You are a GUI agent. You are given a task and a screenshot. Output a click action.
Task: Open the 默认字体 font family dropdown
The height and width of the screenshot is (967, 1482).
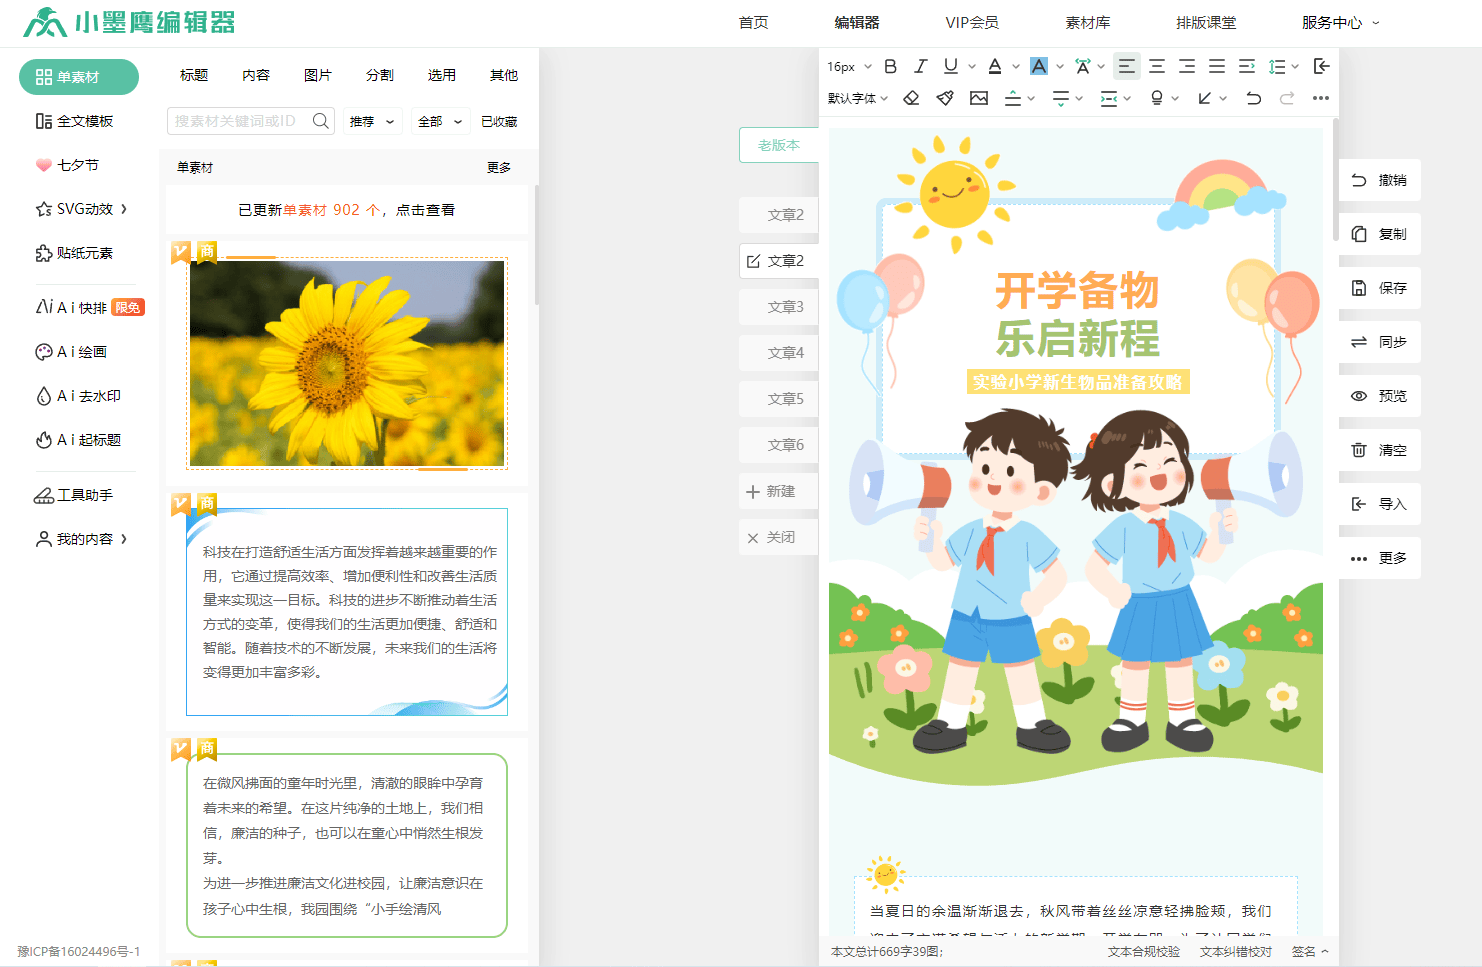coord(857,98)
